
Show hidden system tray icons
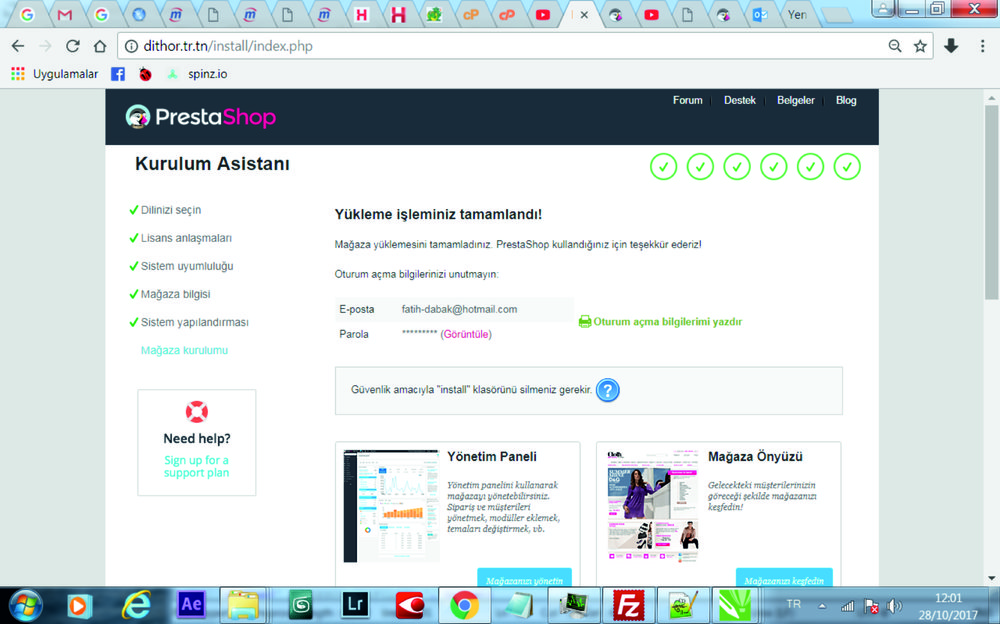(822, 606)
